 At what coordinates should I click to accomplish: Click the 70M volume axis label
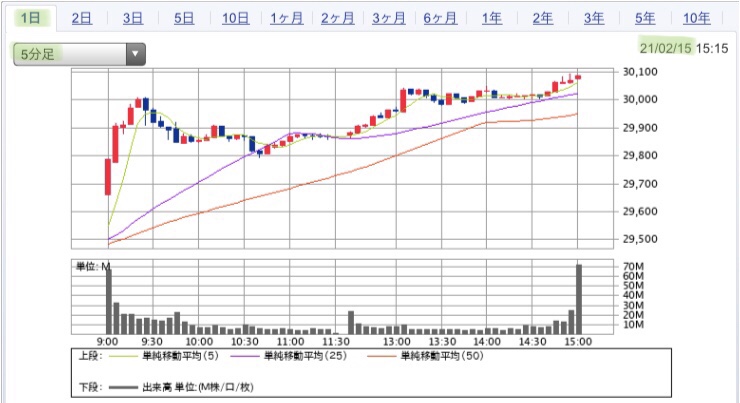click(x=633, y=267)
